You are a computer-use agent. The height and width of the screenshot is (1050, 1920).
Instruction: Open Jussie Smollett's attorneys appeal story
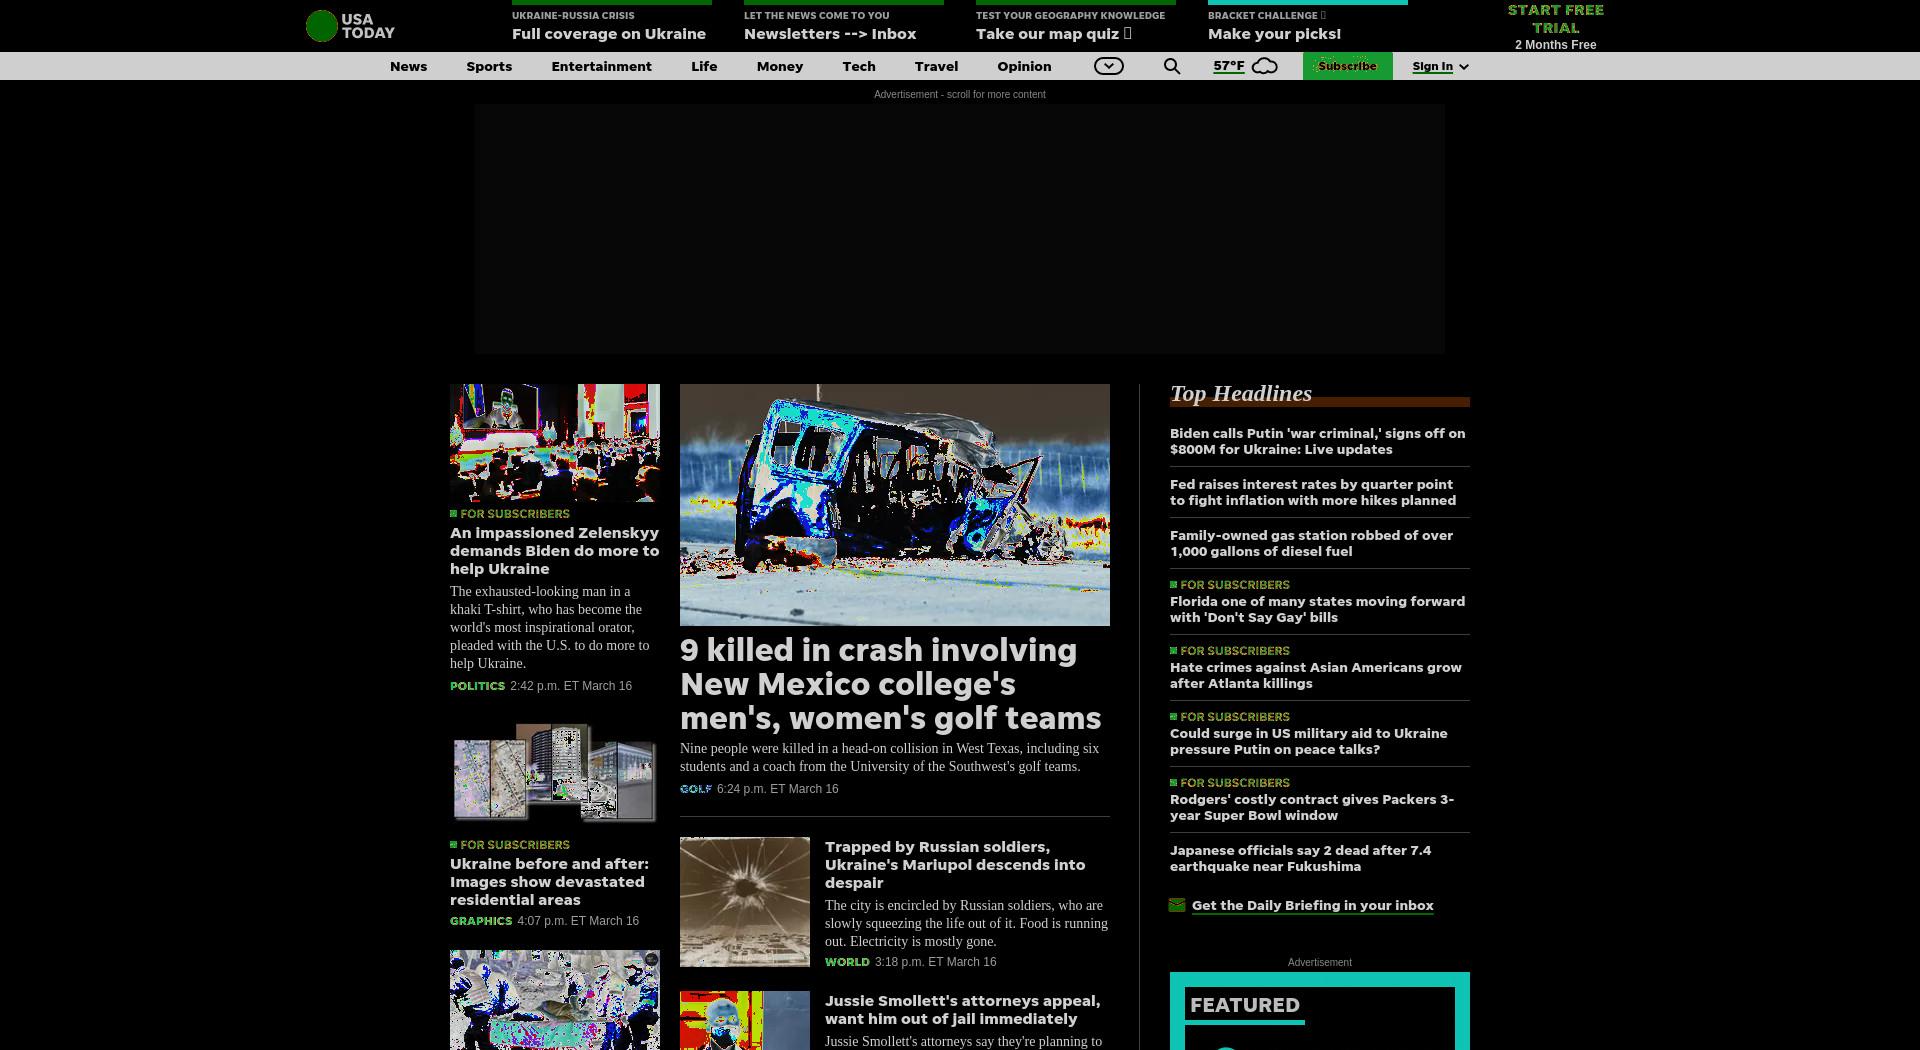[x=962, y=1009]
